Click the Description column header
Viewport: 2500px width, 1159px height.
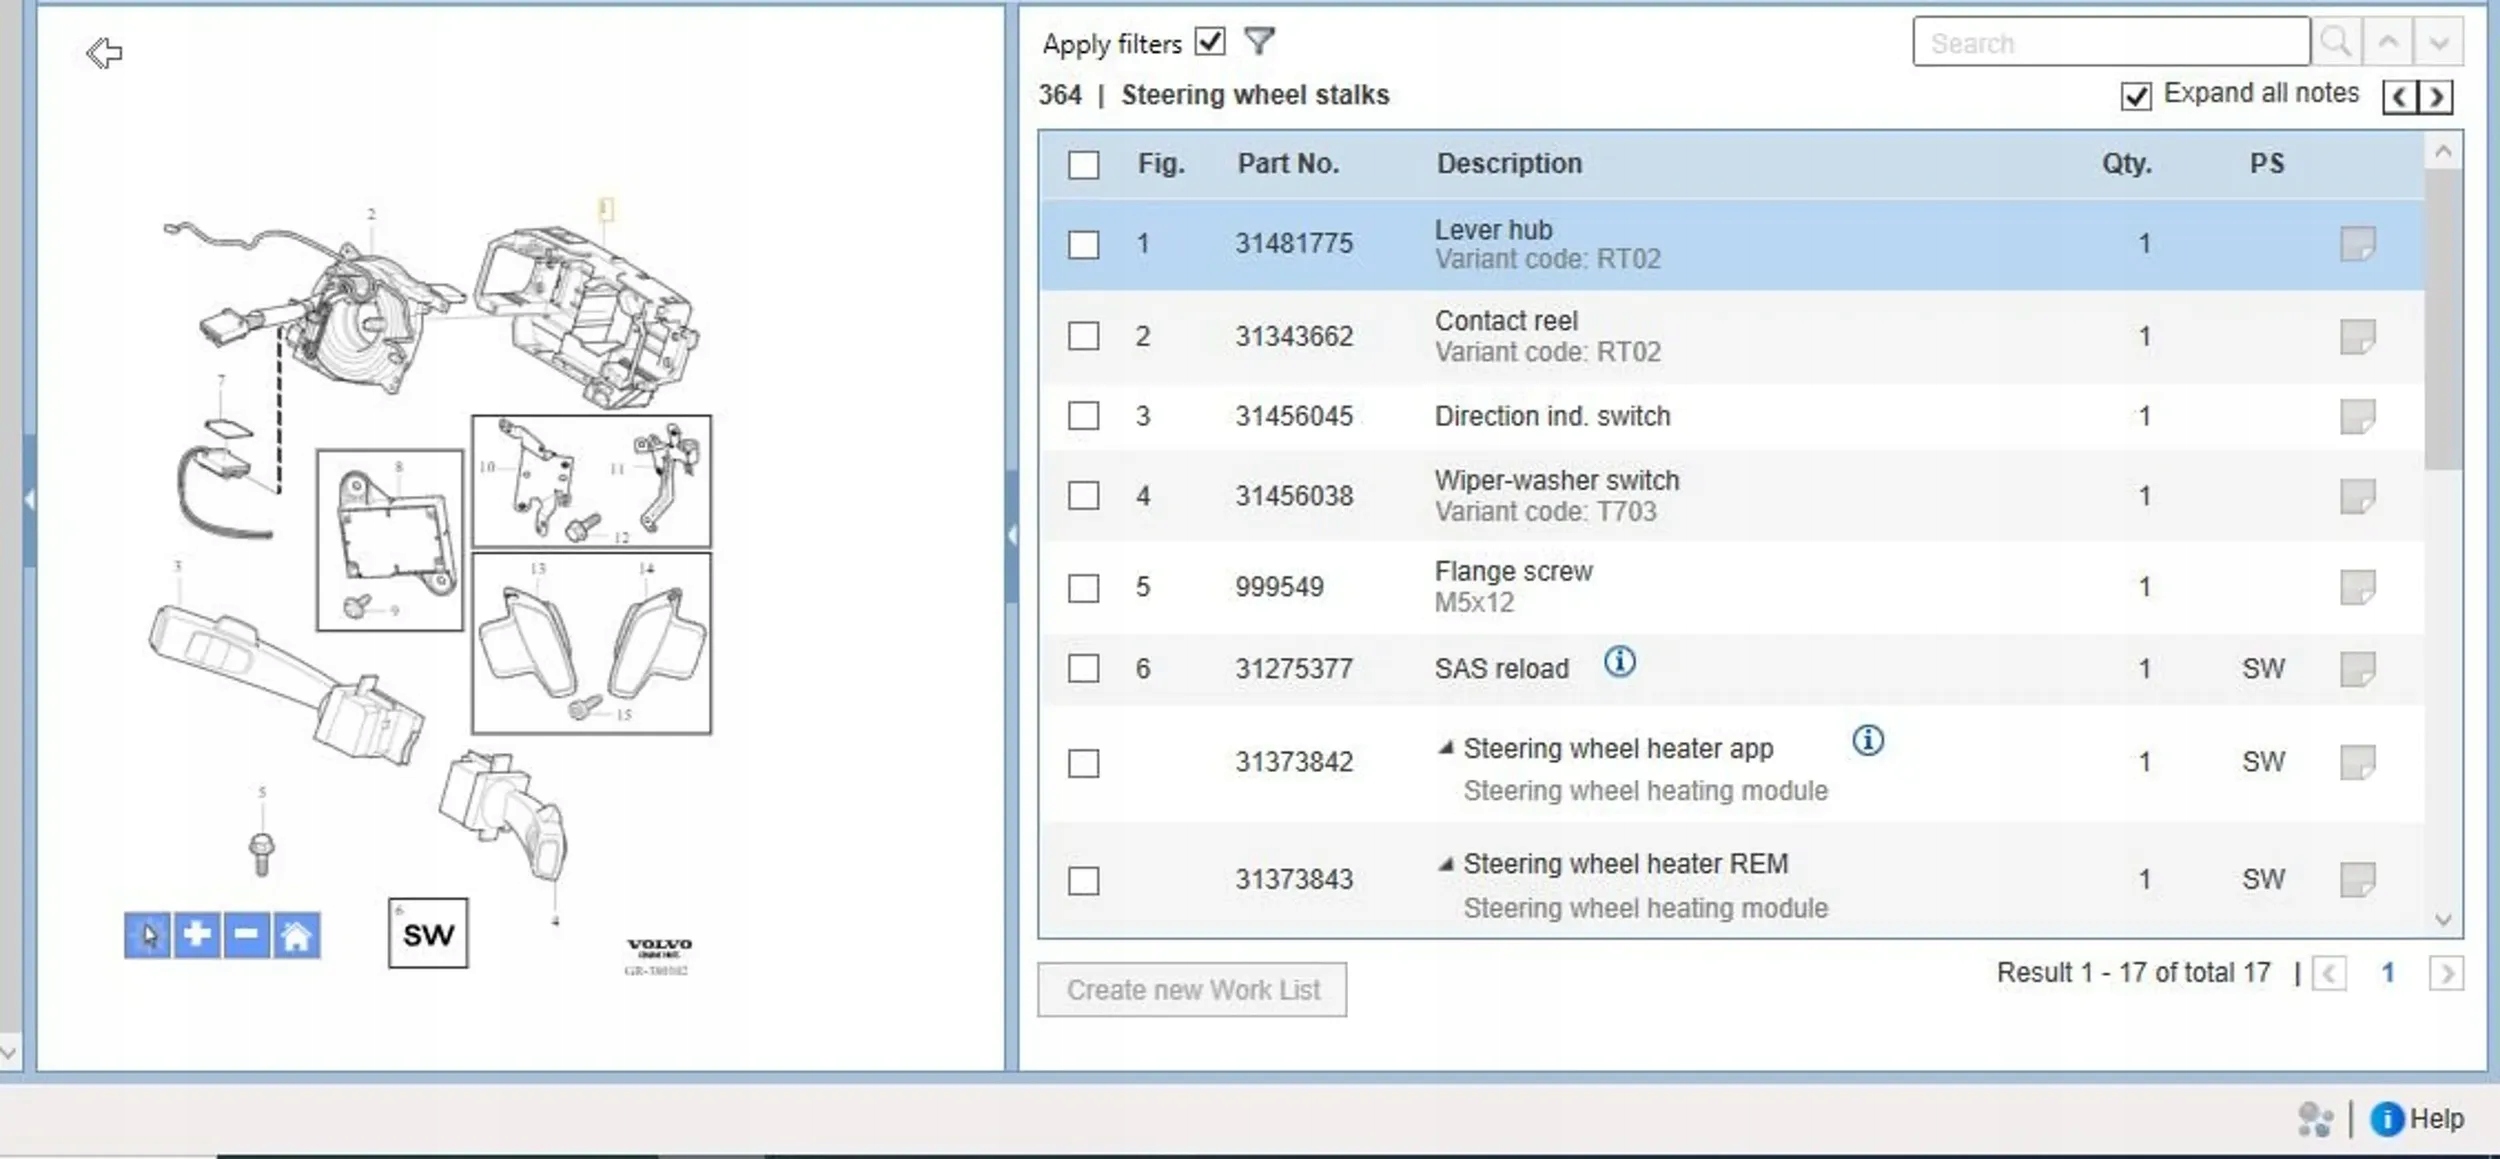click(1509, 164)
